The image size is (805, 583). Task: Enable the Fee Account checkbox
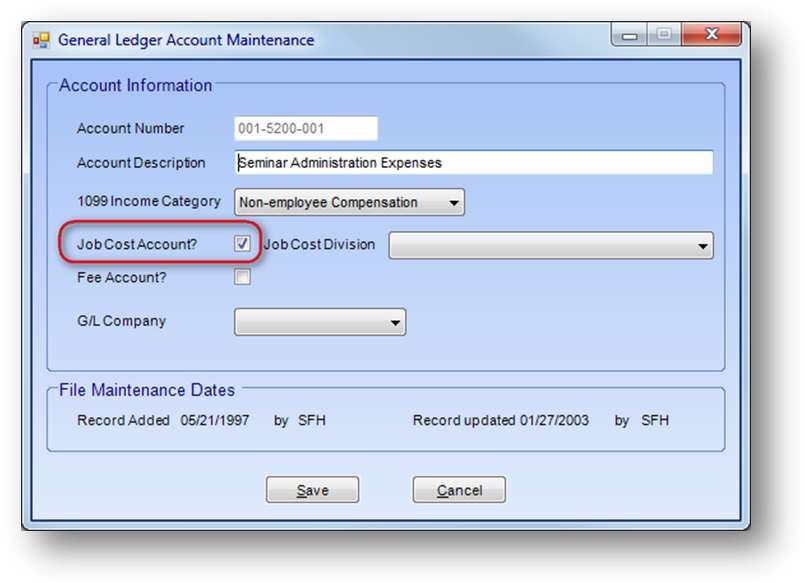[x=242, y=278]
